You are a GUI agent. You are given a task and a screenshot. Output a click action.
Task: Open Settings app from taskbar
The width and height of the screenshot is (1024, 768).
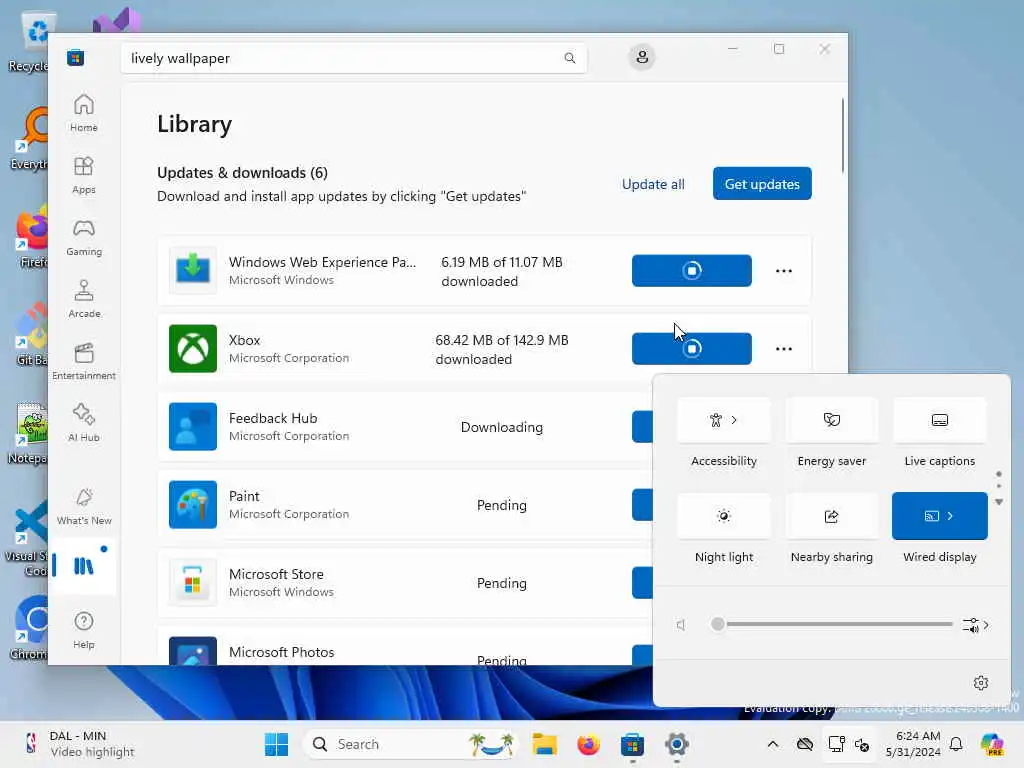[x=677, y=744]
